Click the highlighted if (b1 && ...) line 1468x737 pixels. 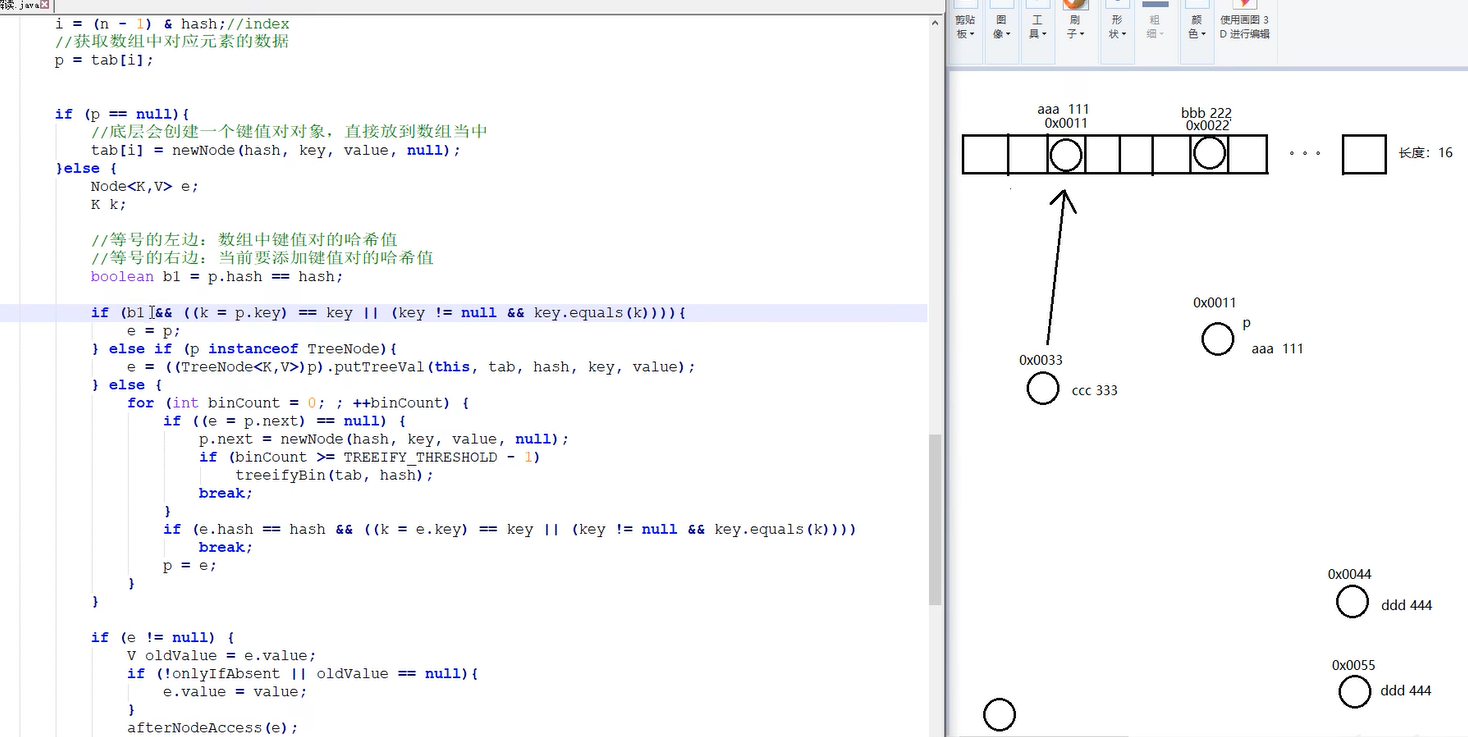(x=390, y=312)
